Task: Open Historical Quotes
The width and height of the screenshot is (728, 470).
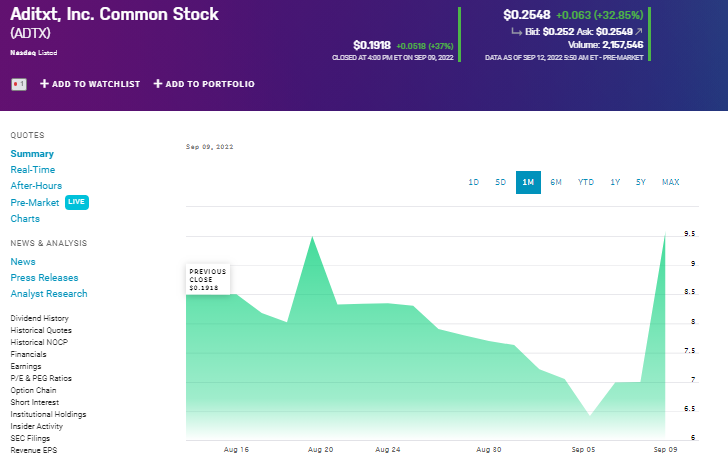Action: coord(41,330)
